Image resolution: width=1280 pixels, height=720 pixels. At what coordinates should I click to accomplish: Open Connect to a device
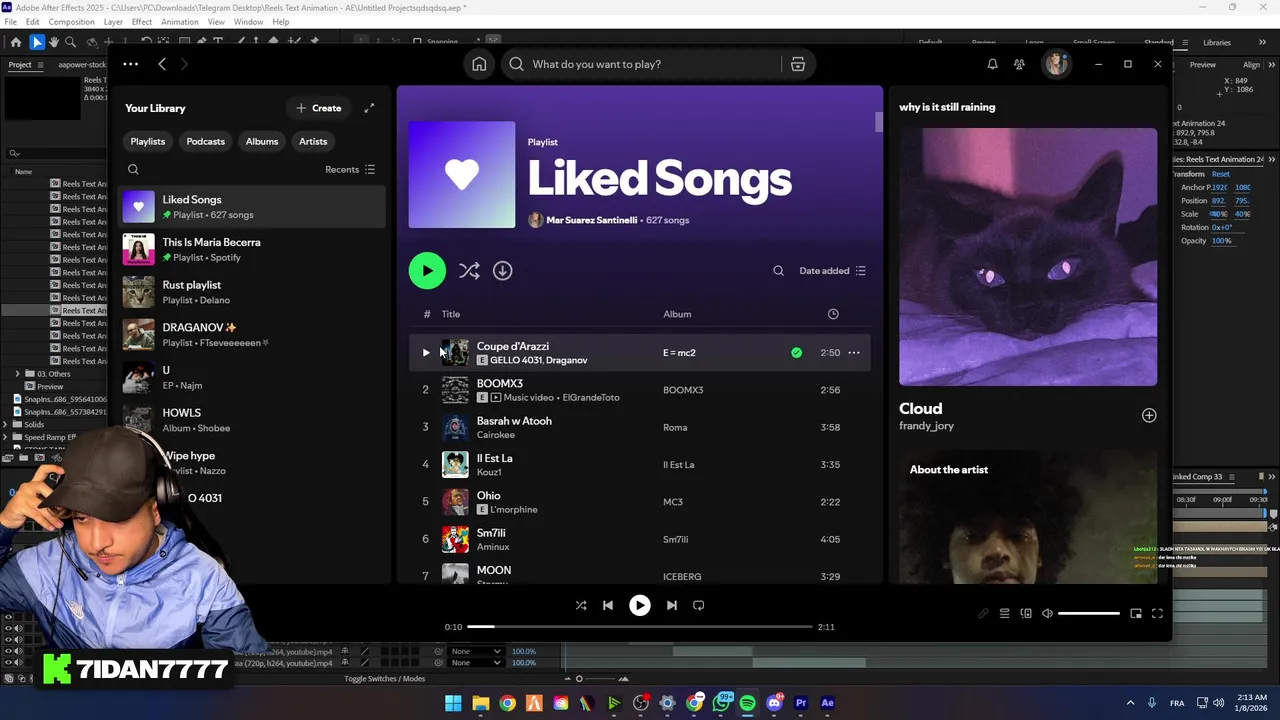click(1026, 614)
